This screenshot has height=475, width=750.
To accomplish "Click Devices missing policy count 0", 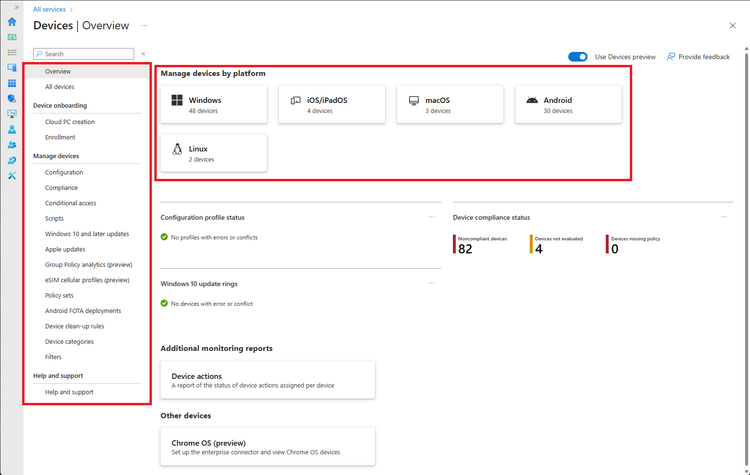I will point(615,249).
